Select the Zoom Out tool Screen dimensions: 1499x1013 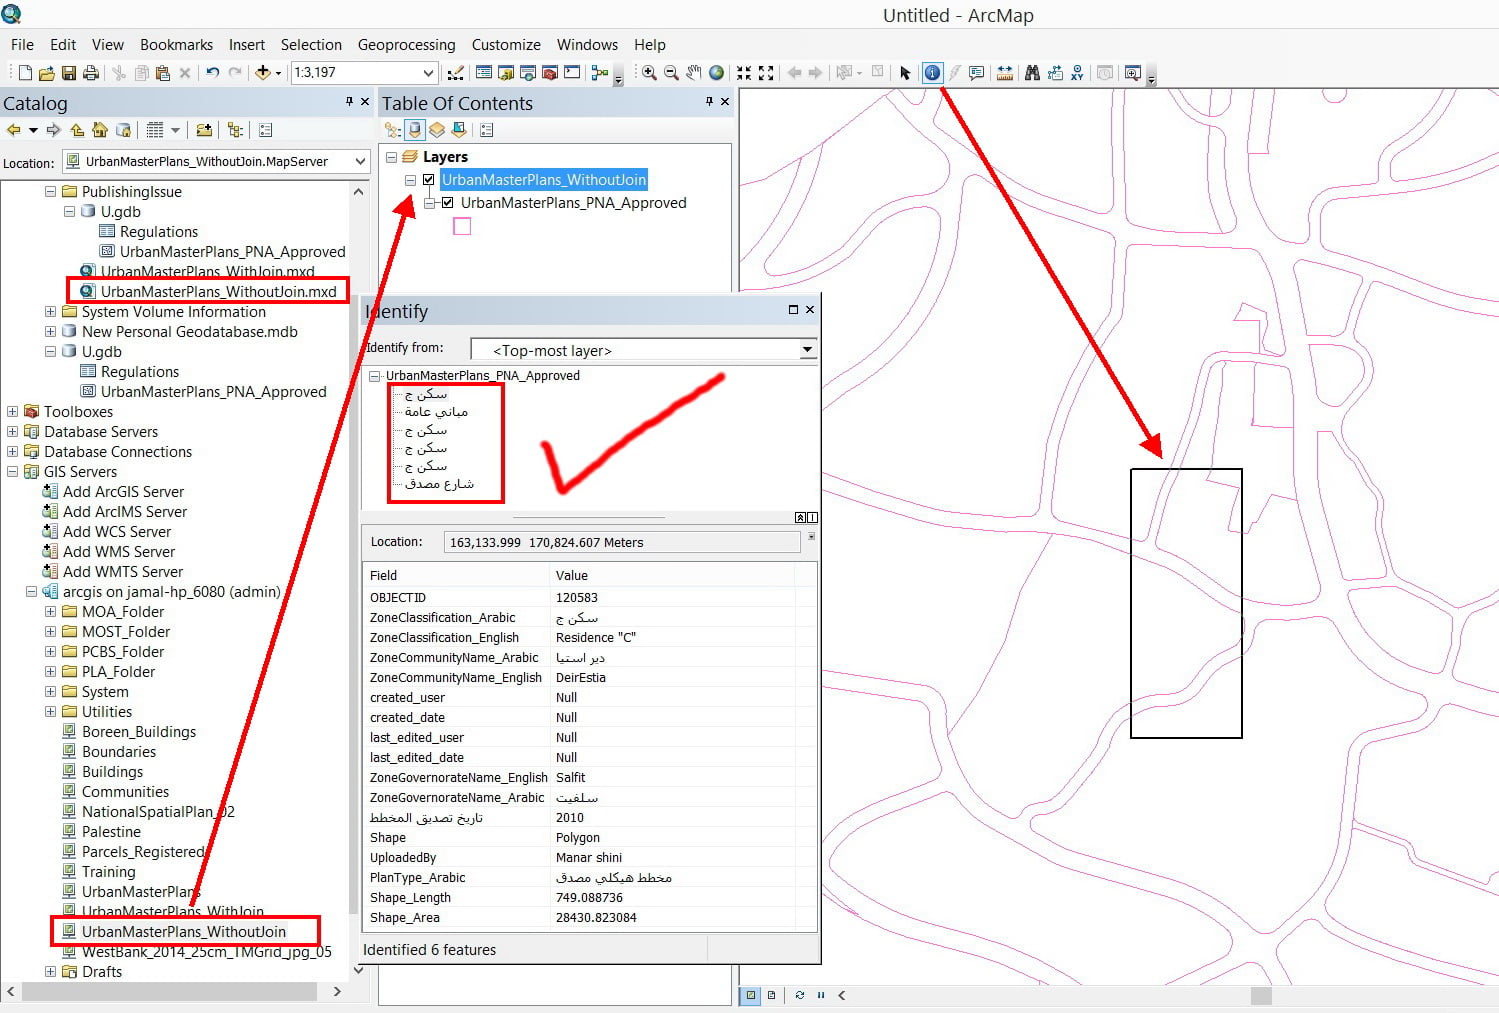(671, 73)
